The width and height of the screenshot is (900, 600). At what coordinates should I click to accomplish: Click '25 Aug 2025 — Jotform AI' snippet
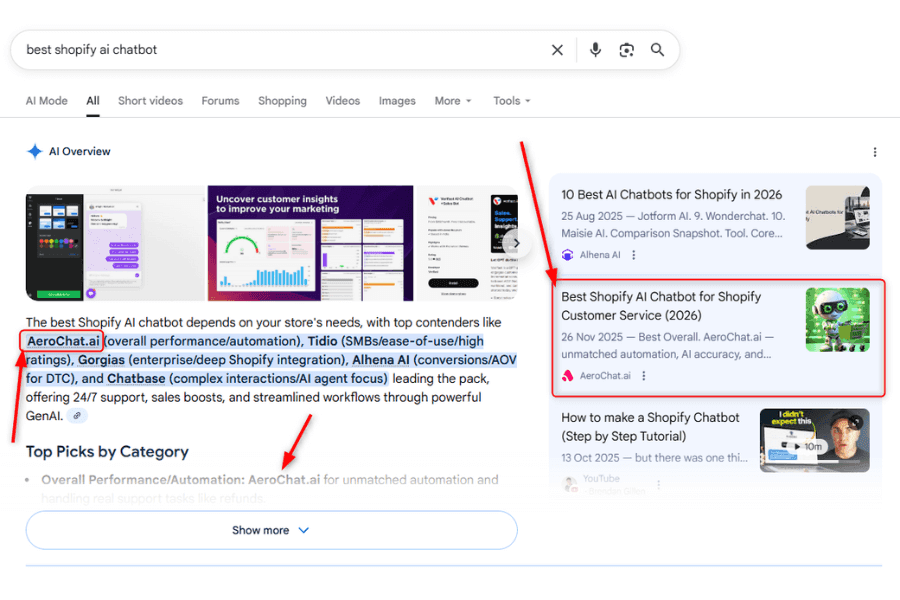click(x=673, y=225)
